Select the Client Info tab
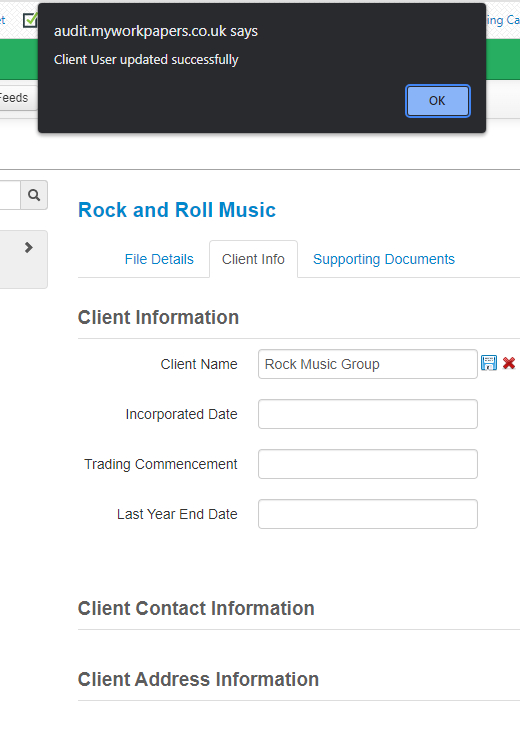 [x=253, y=259]
